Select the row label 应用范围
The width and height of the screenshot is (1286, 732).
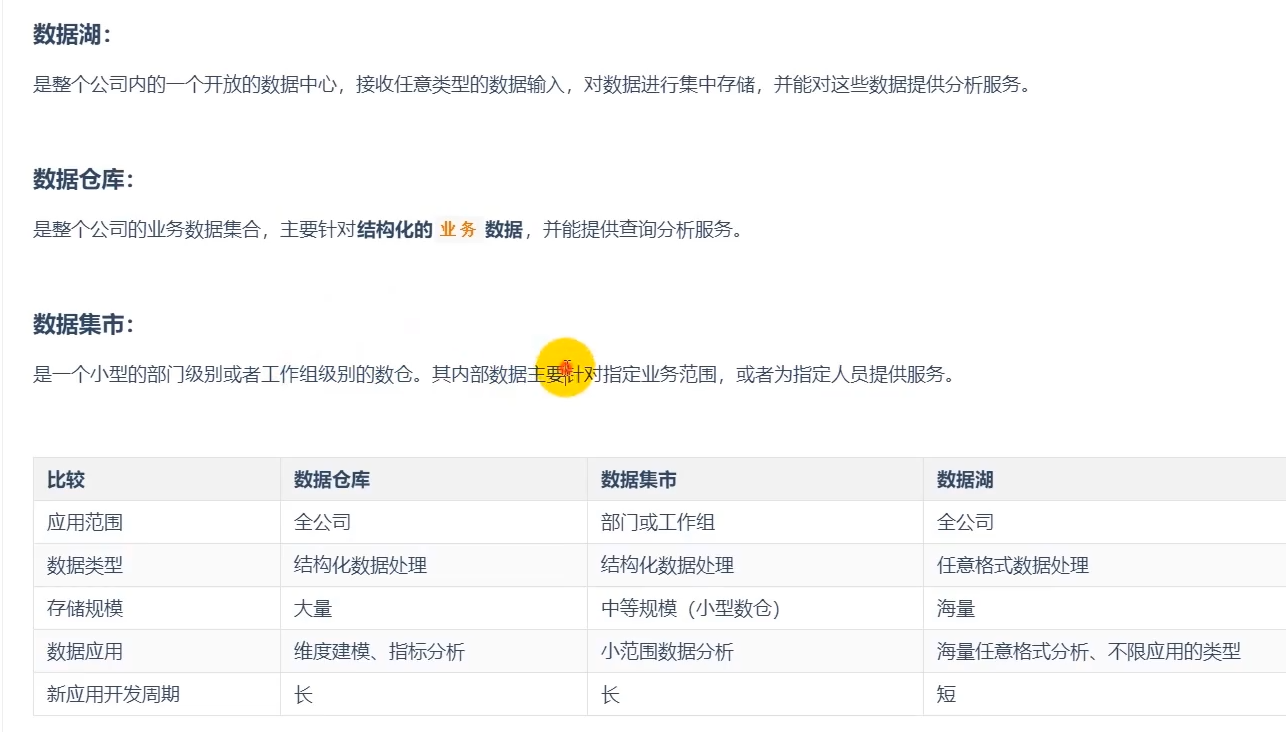[x=85, y=522]
